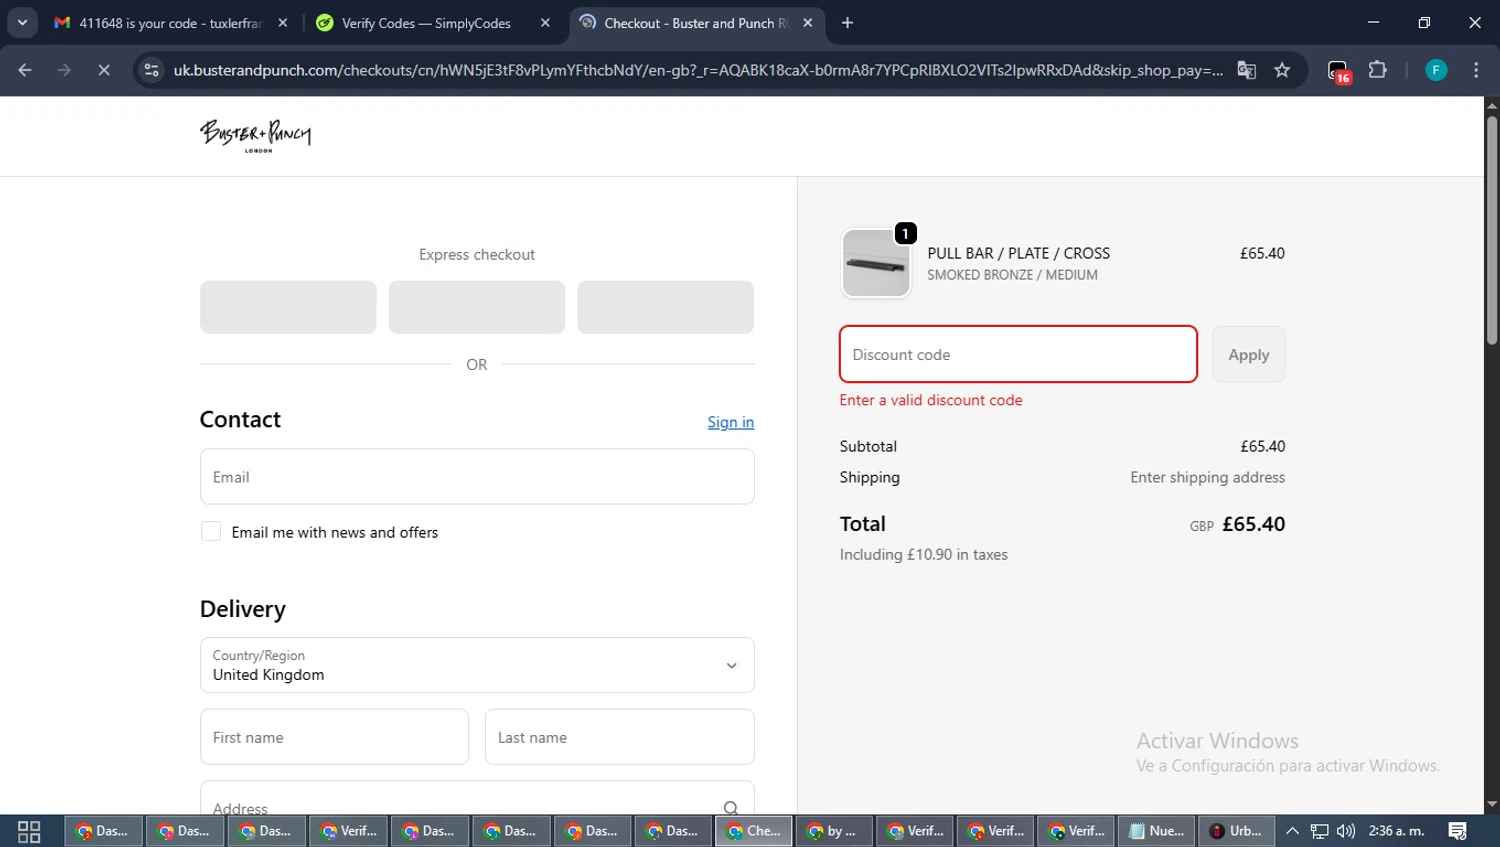Open the tab search dropdown arrow
Screen dimensions: 1500x847
point(22,23)
